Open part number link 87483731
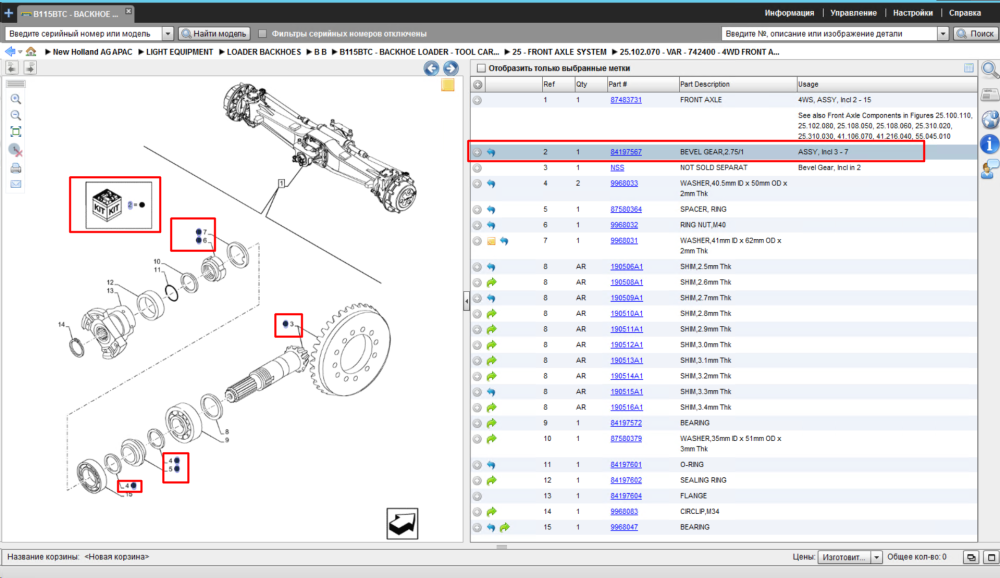The width and height of the screenshot is (1000, 578). click(x=626, y=100)
